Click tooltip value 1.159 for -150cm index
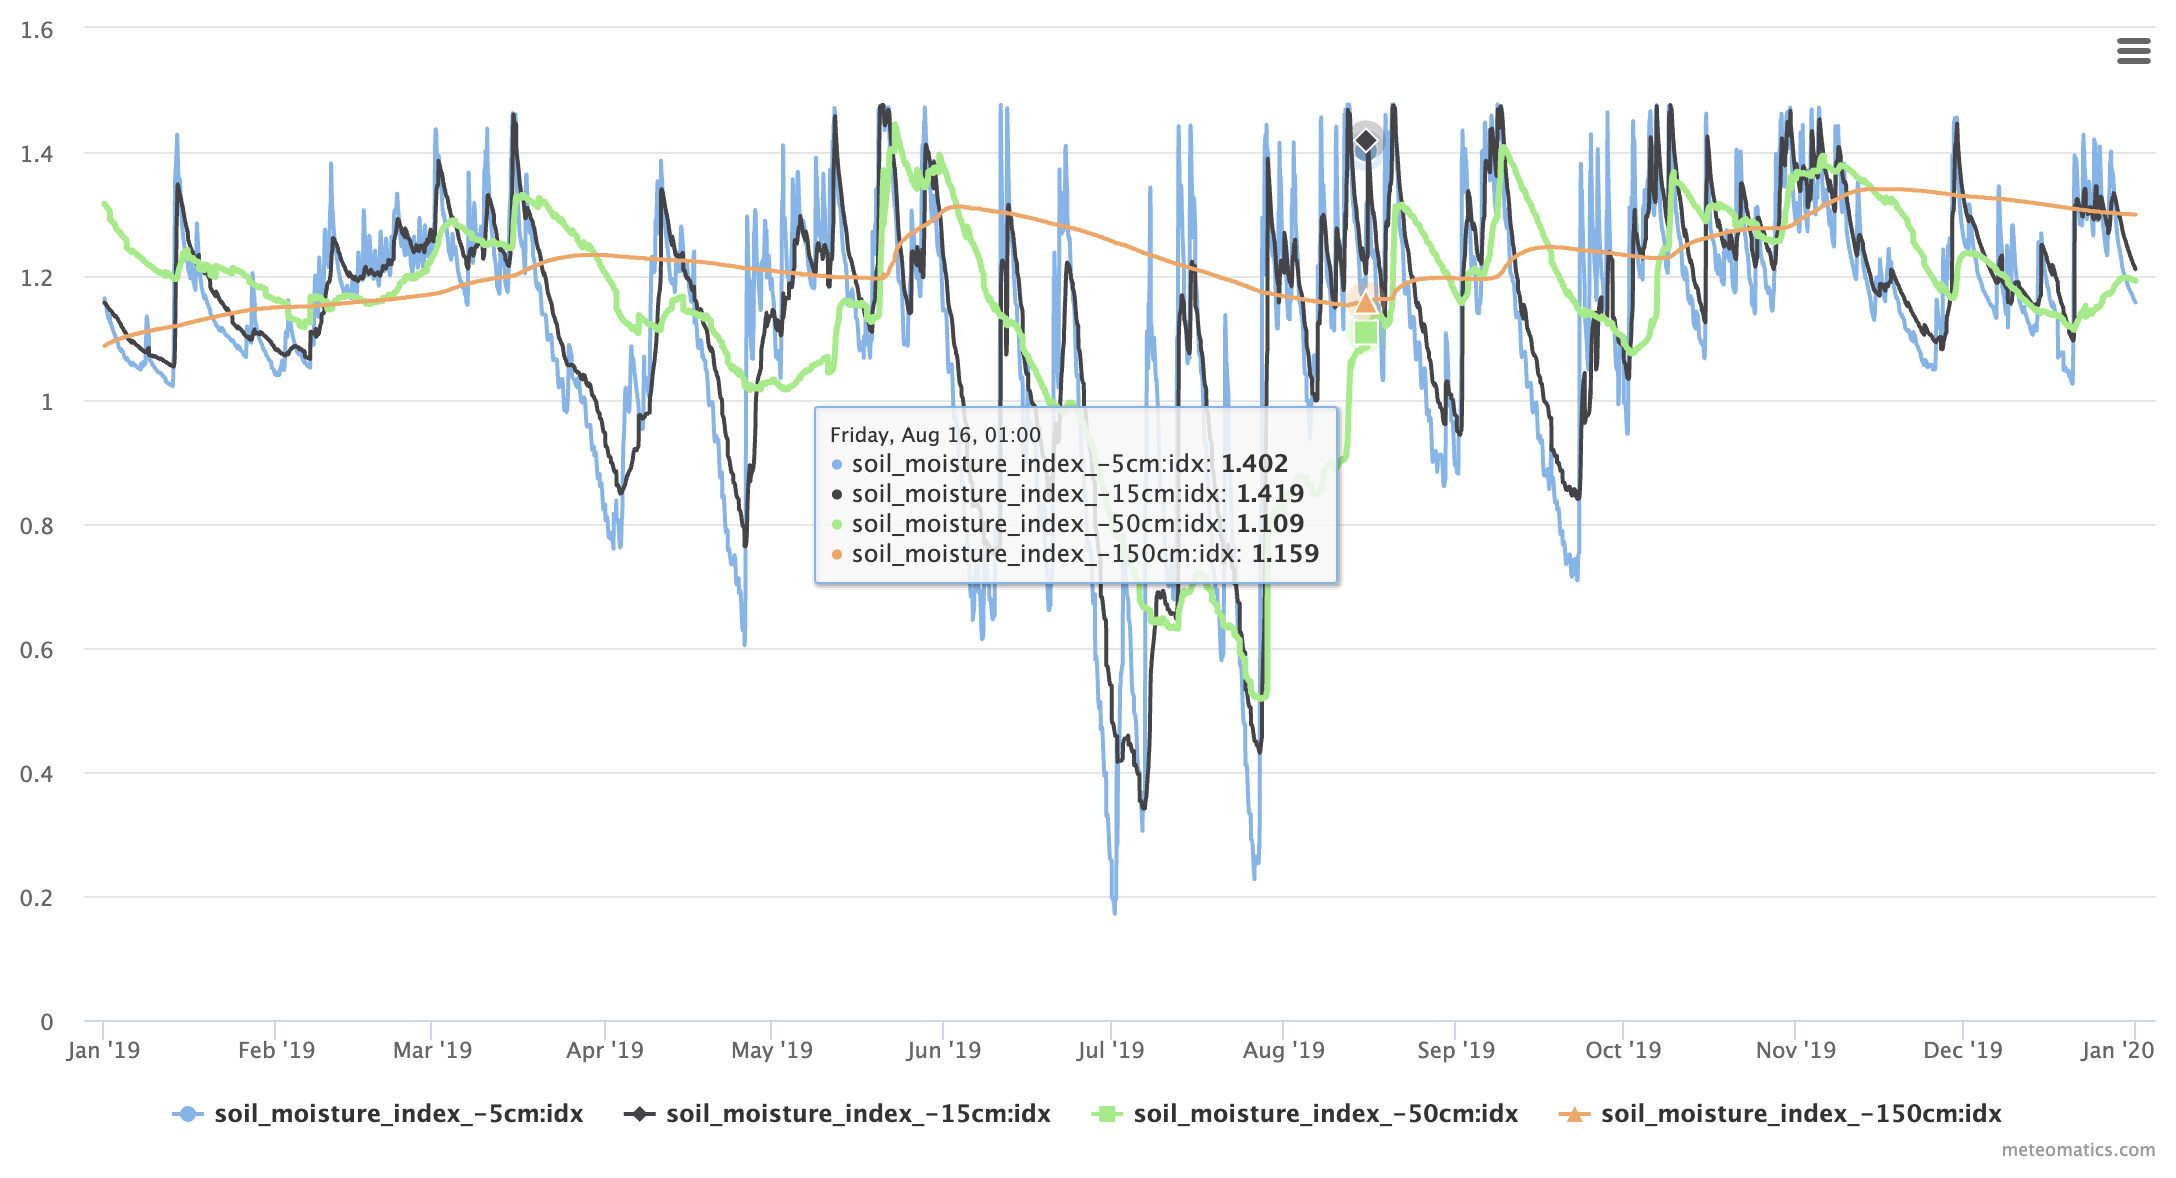 (1285, 554)
